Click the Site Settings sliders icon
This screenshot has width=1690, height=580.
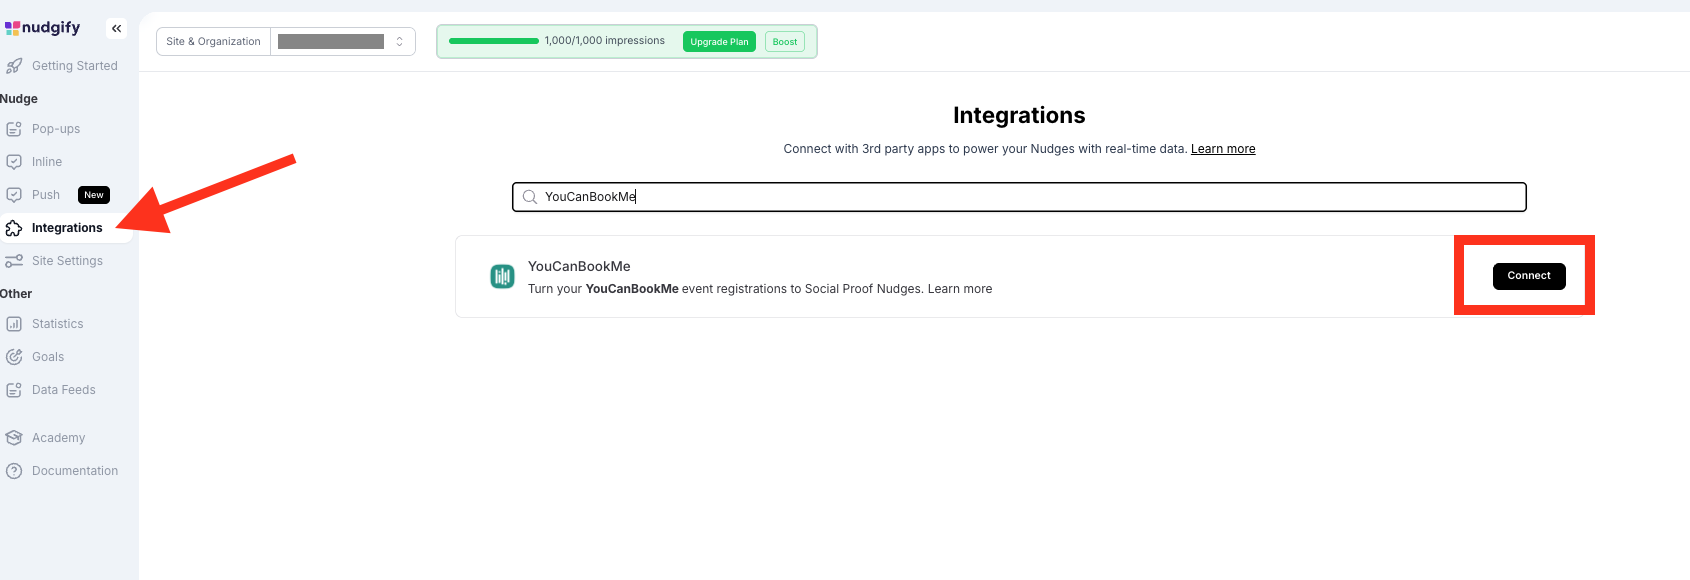coord(14,261)
